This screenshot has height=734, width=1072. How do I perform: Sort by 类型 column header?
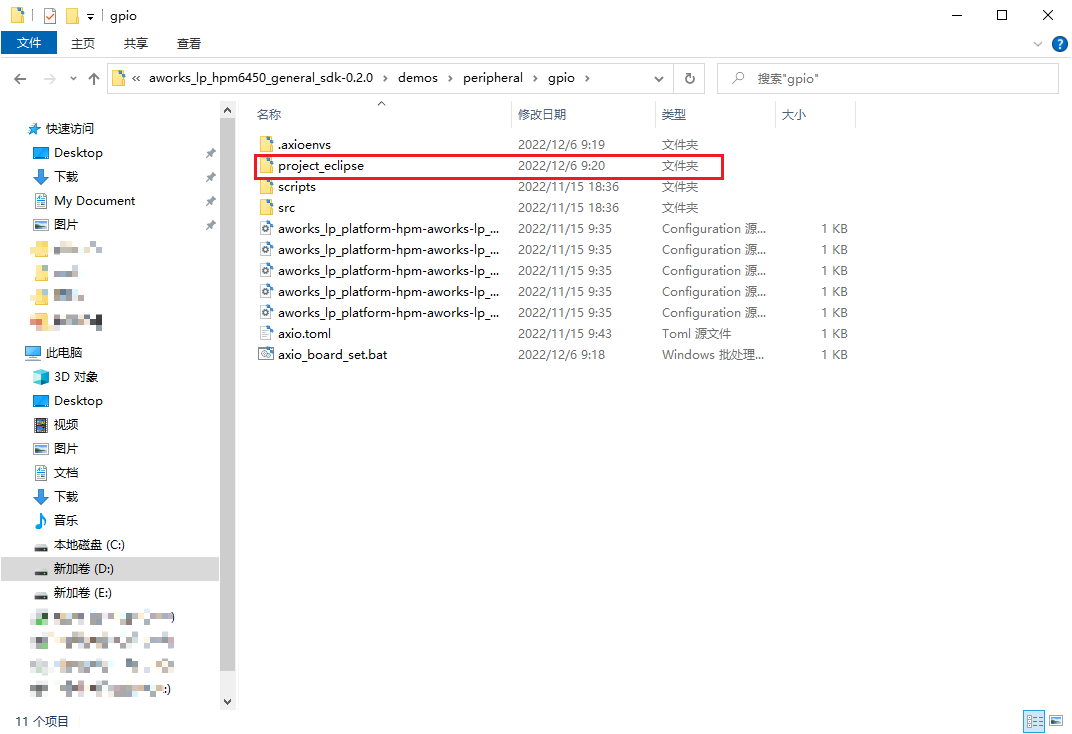[673, 115]
